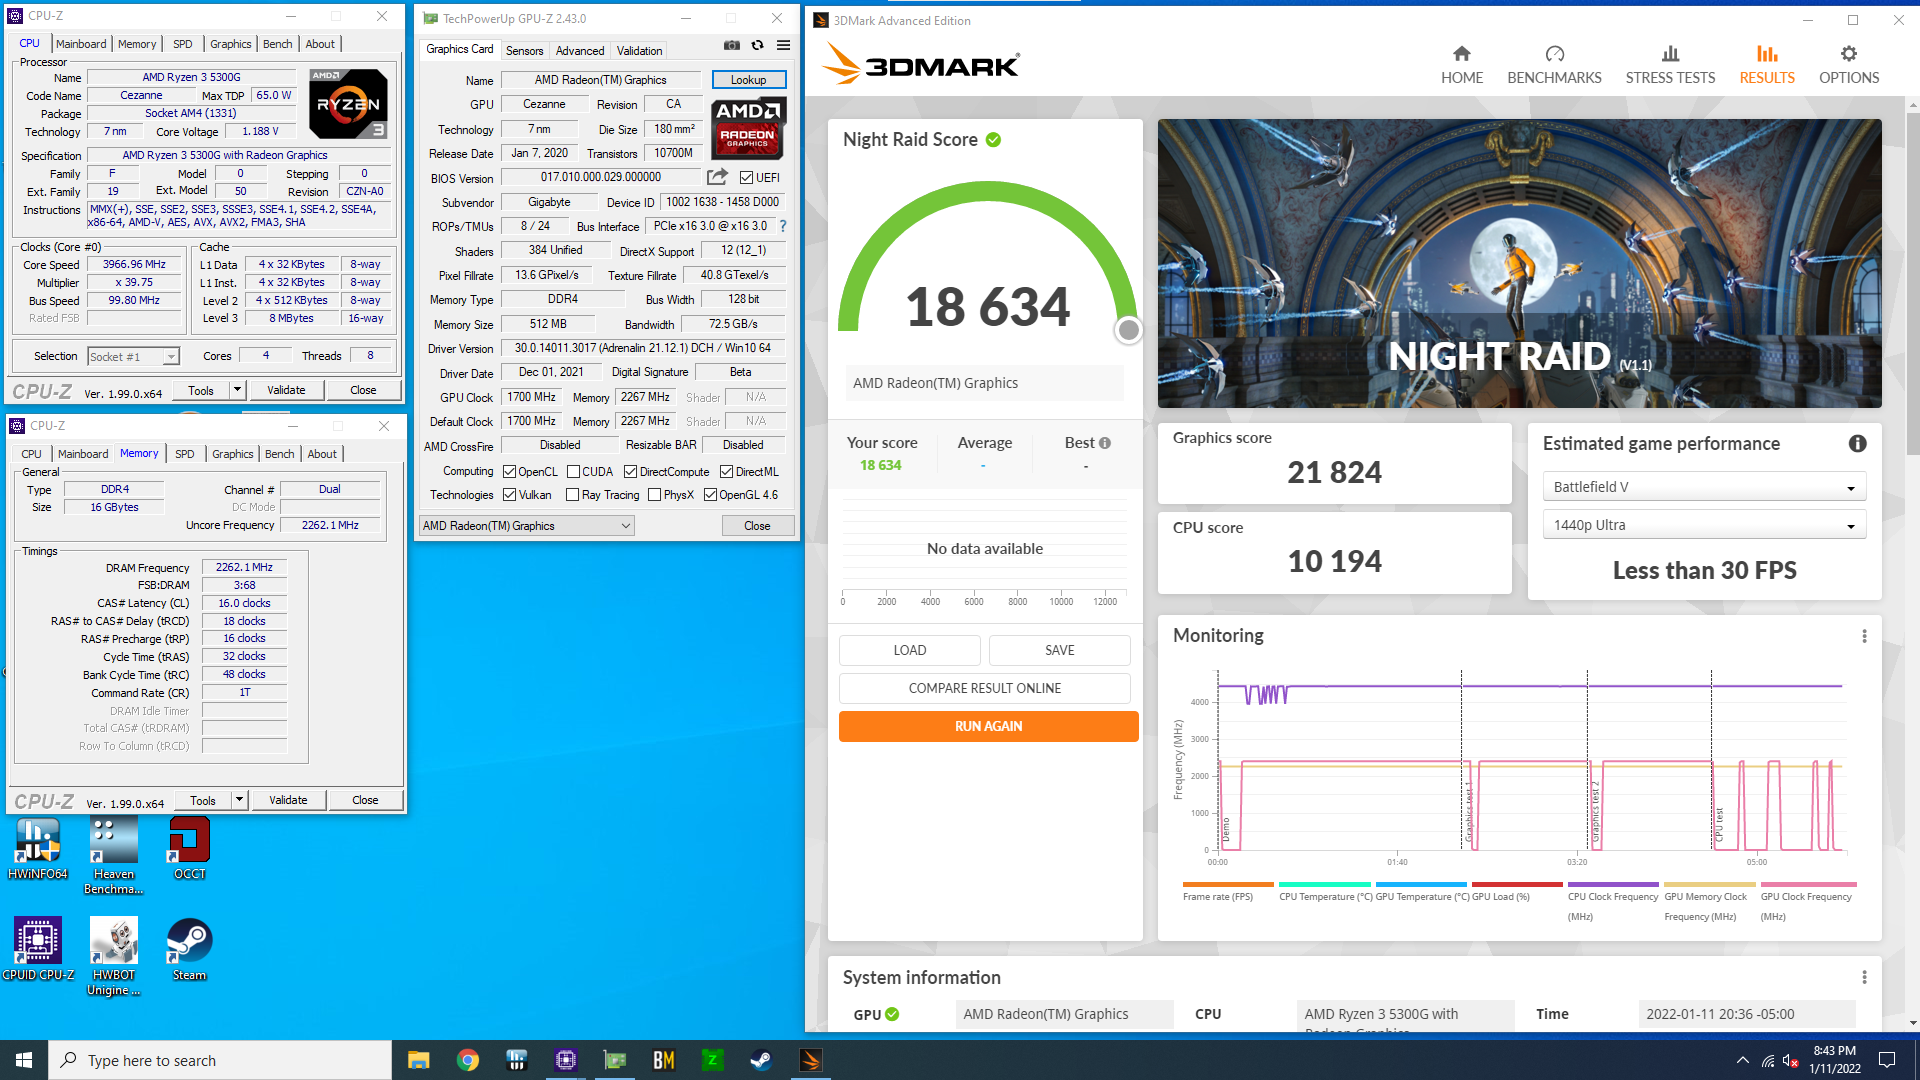Viewport: 1920px width, 1080px height.
Task: Open the Advanced tab in GPU-Z
Action: point(580,51)
